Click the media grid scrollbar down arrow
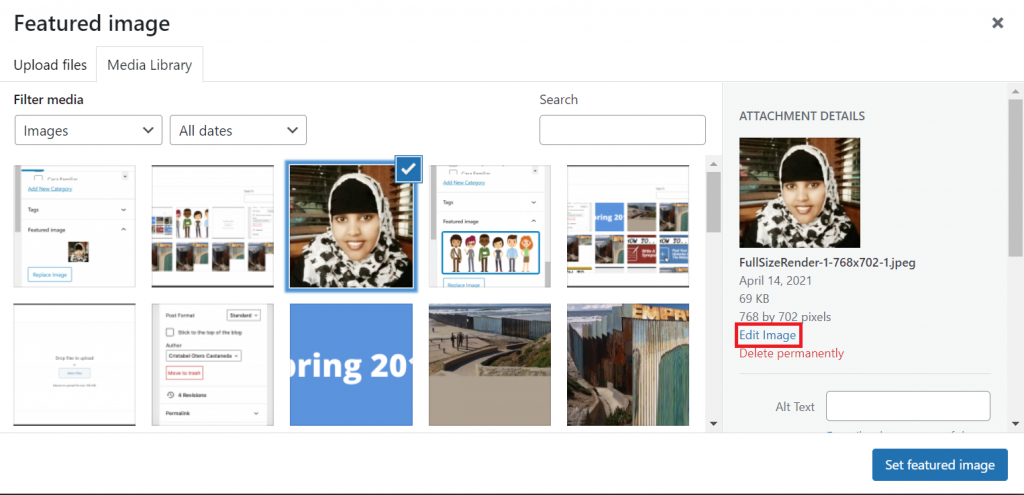Screen dimensions: 1024x495 713,424
